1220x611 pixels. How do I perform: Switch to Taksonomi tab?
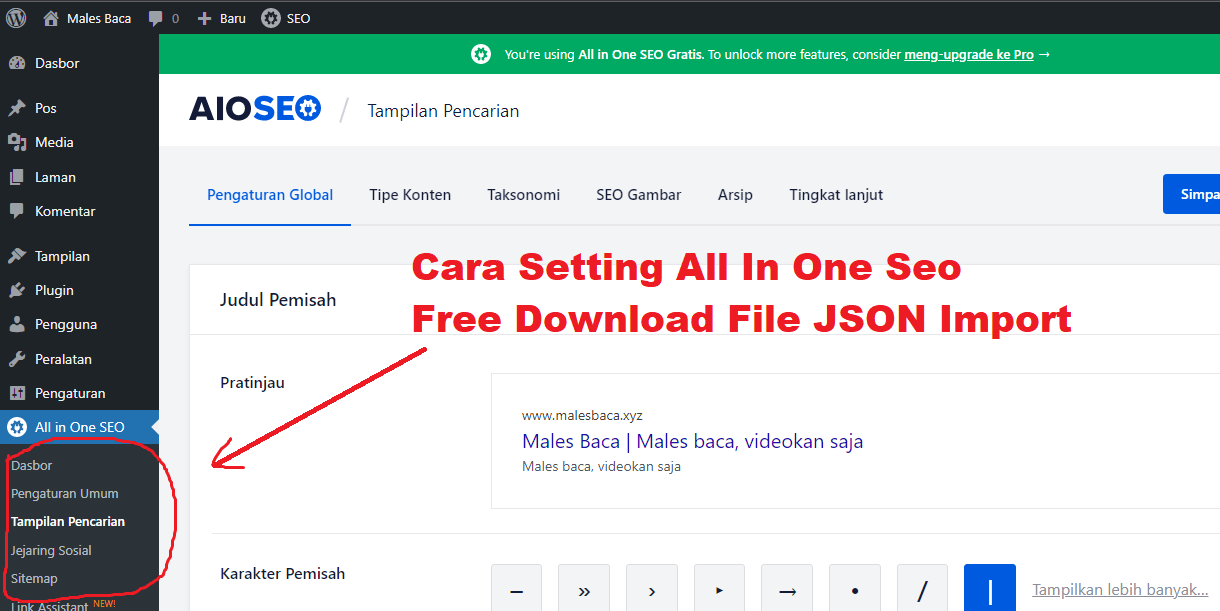tap(523, 195)
